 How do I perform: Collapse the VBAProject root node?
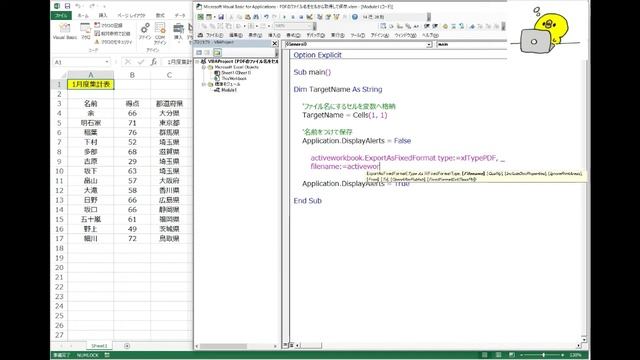click(x=197, y=61)
